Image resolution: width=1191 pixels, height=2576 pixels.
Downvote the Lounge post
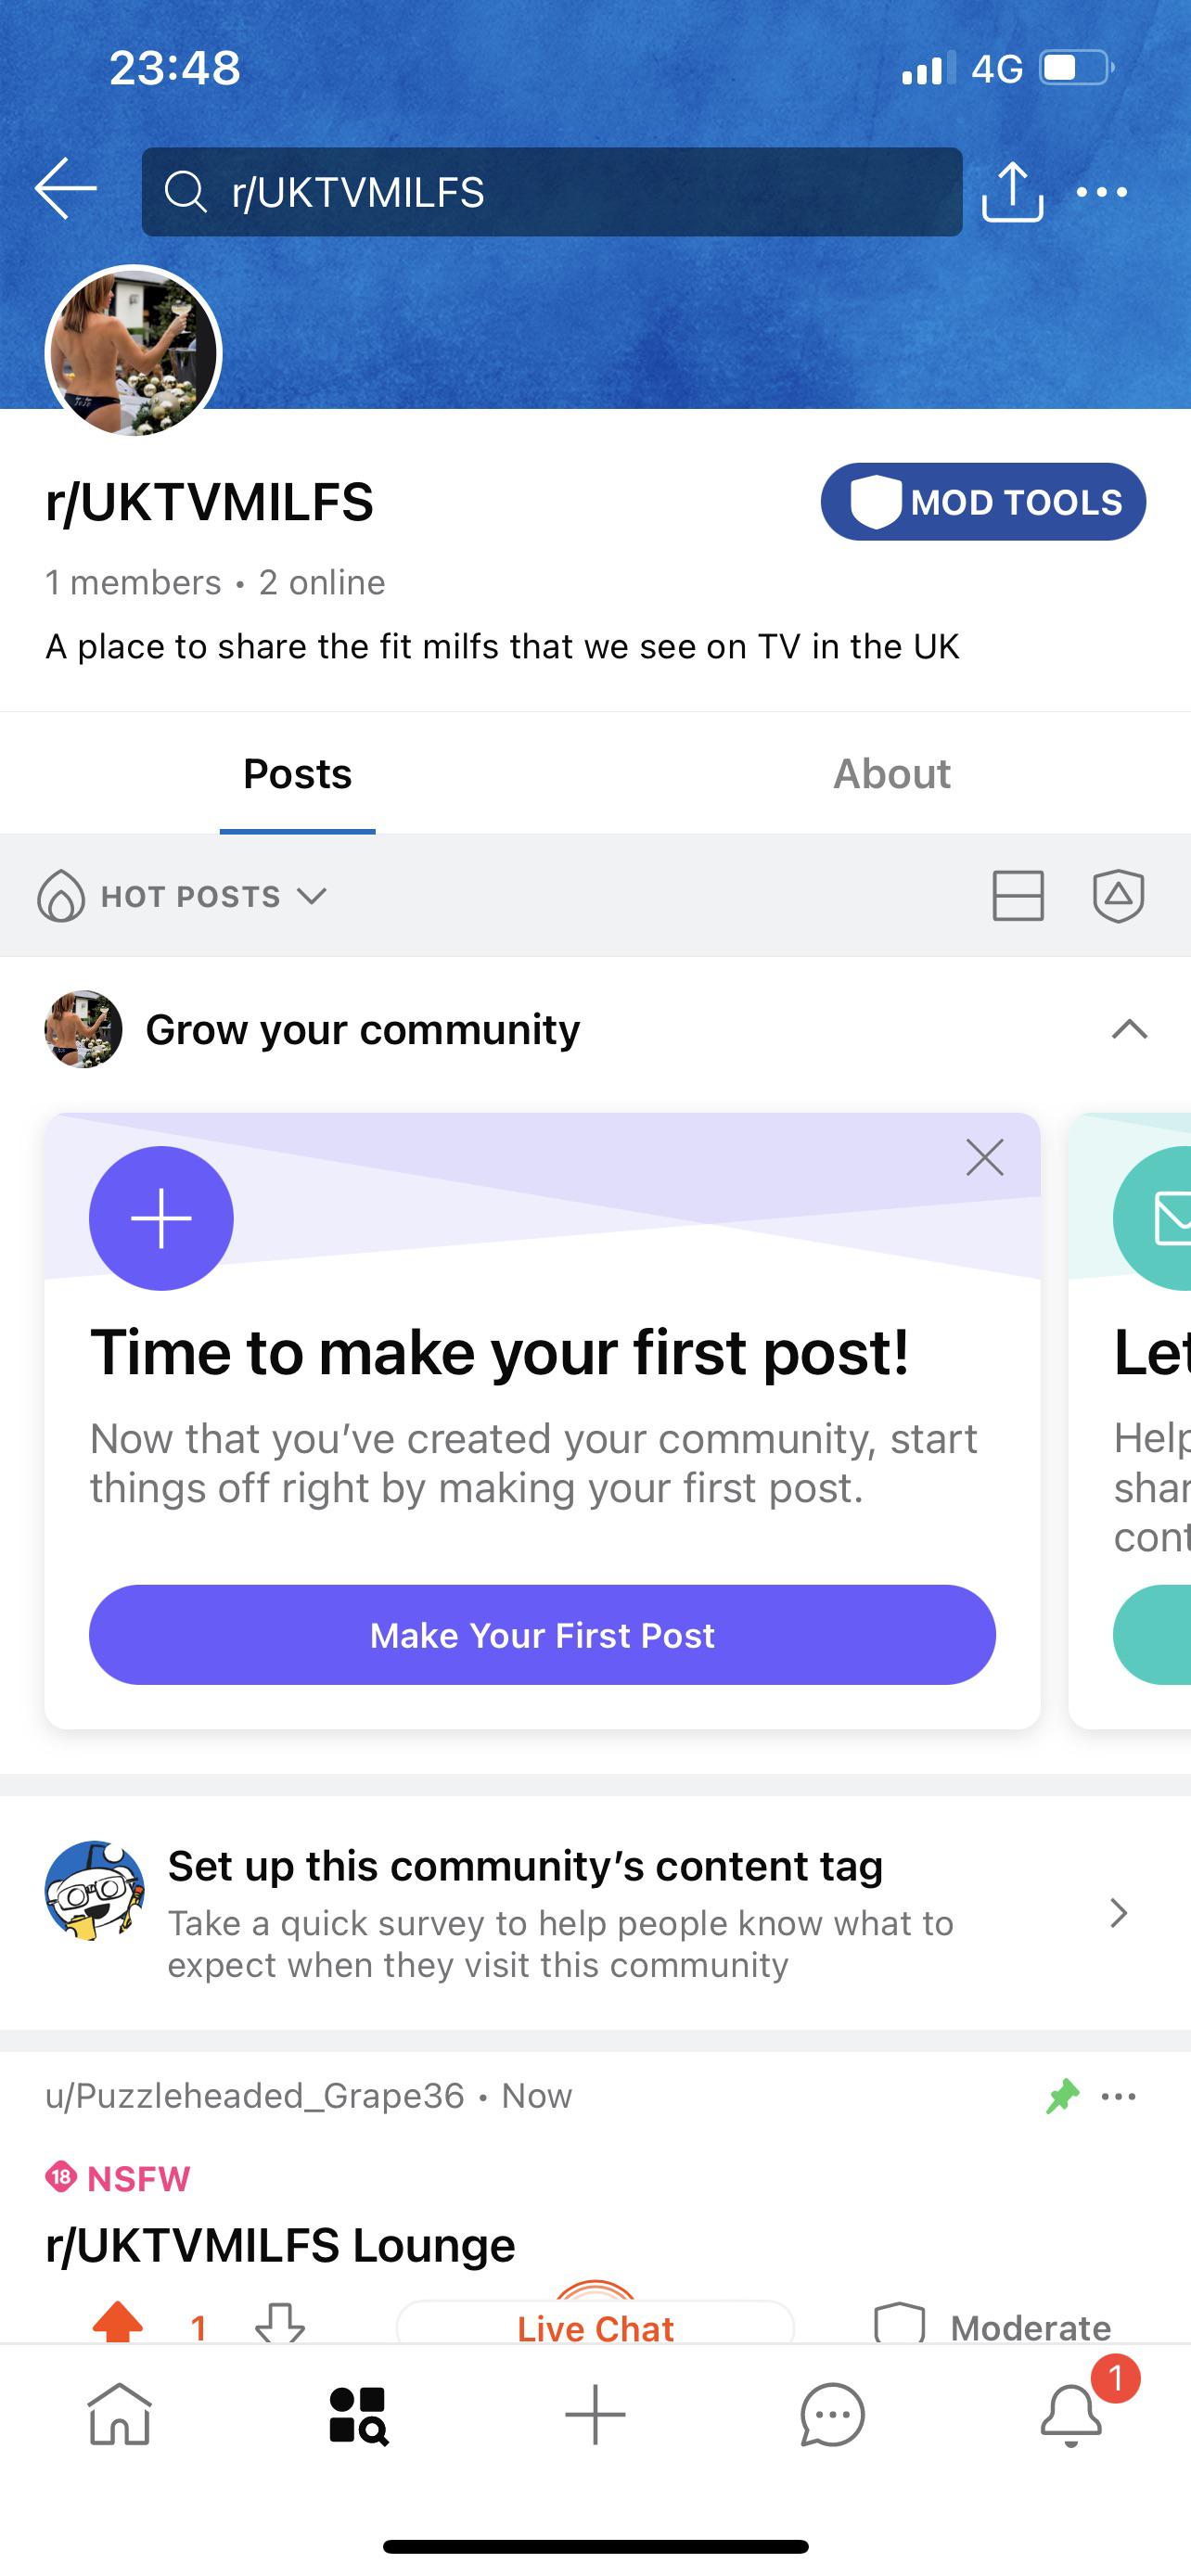[280, 2324]
